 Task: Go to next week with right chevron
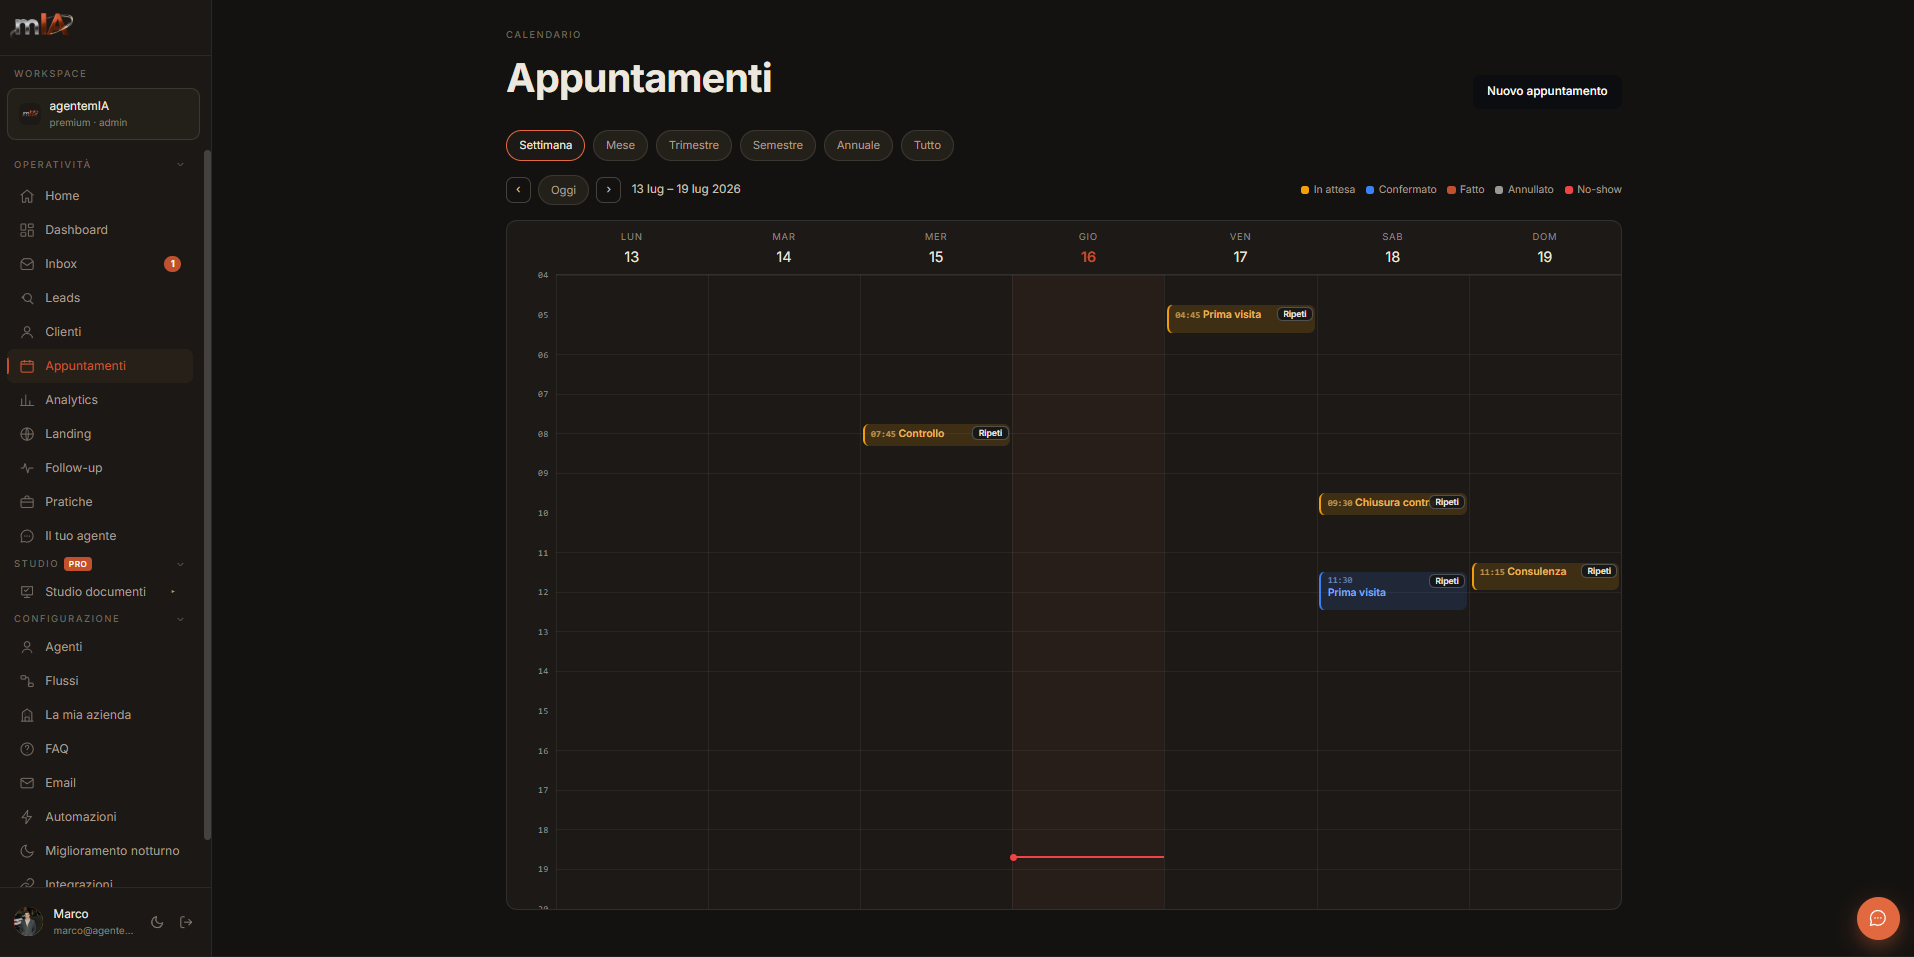click(608, 190)
